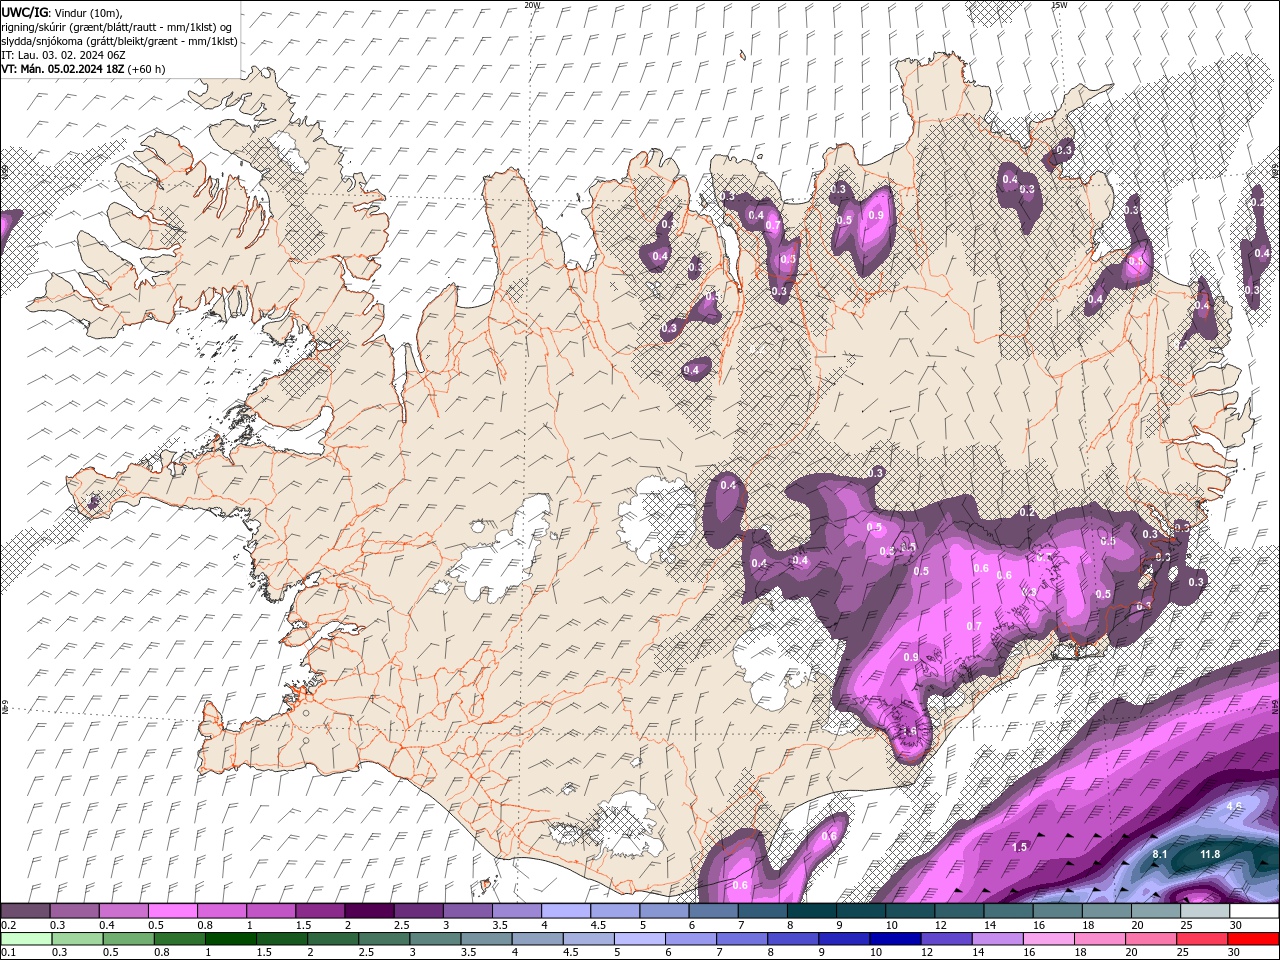Click the violet swatch labeled 12 in the lower legend

(x=947, y=939)
